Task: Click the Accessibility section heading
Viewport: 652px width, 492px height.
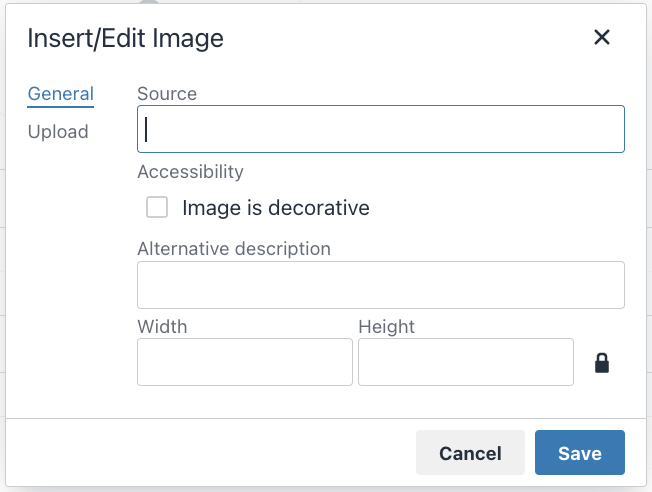Action: pos(190,171)
